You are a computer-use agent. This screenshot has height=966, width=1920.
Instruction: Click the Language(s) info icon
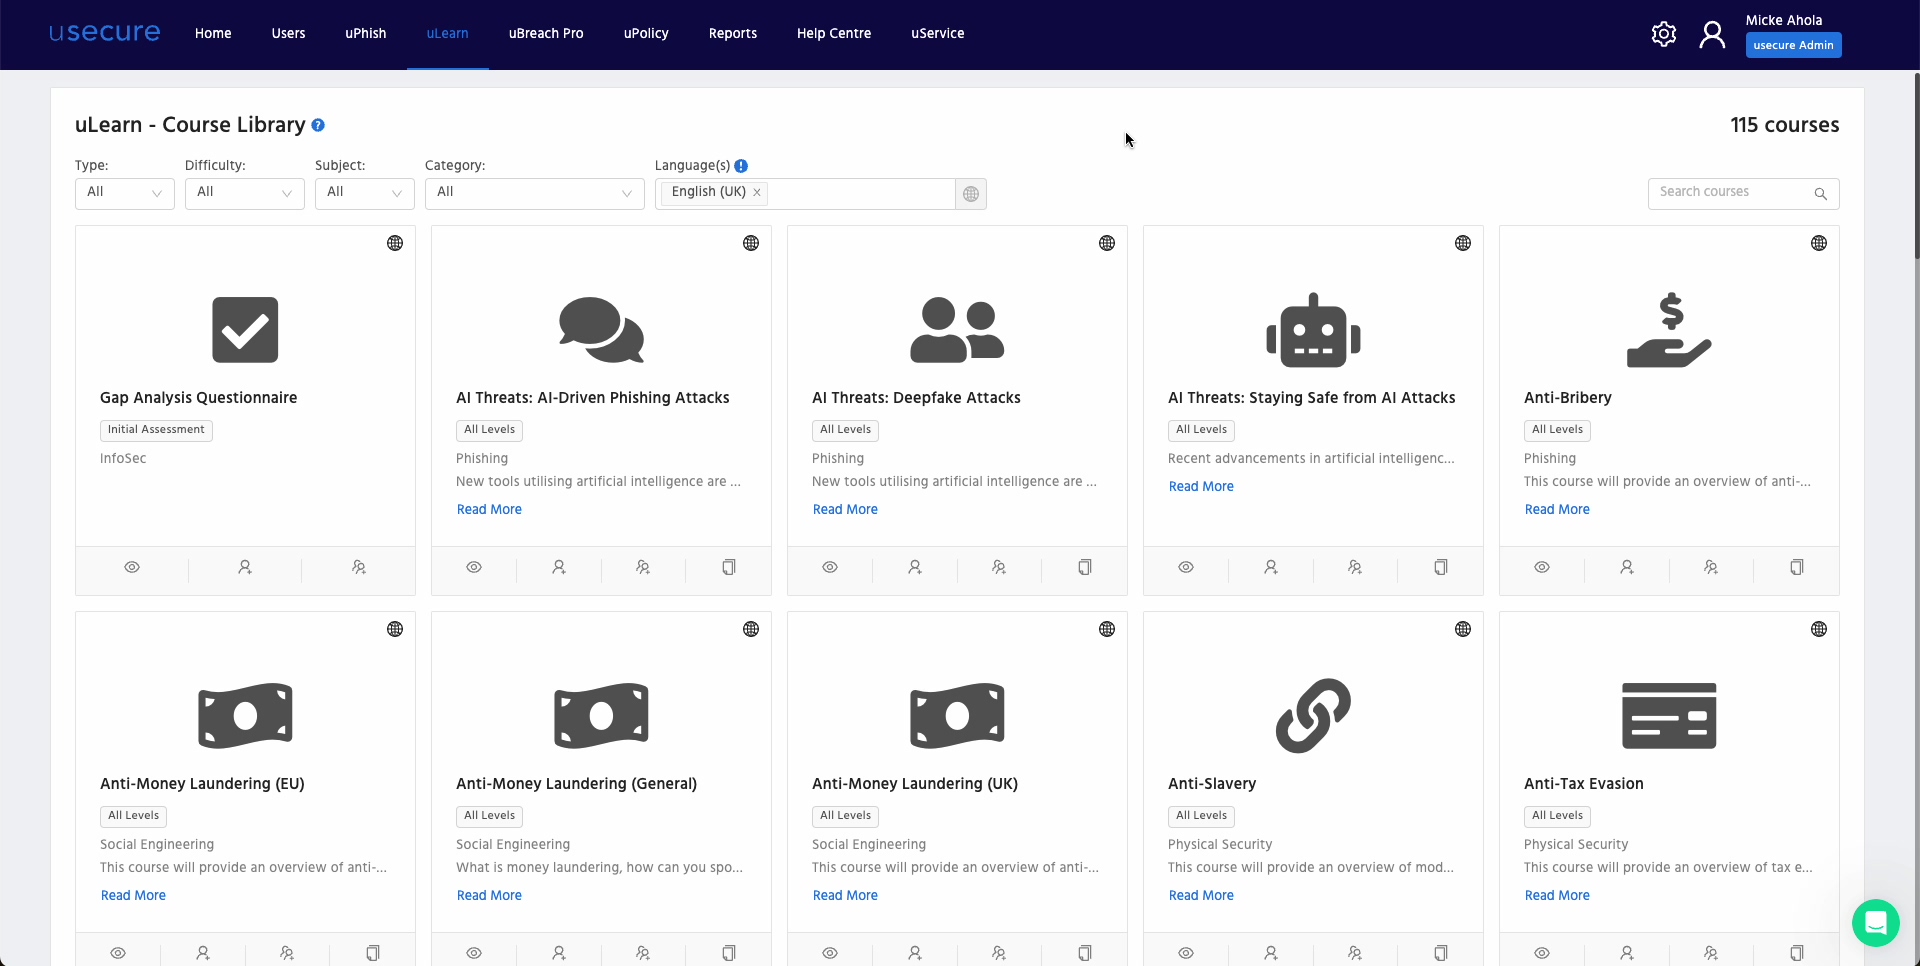click(x=741, y=166)
